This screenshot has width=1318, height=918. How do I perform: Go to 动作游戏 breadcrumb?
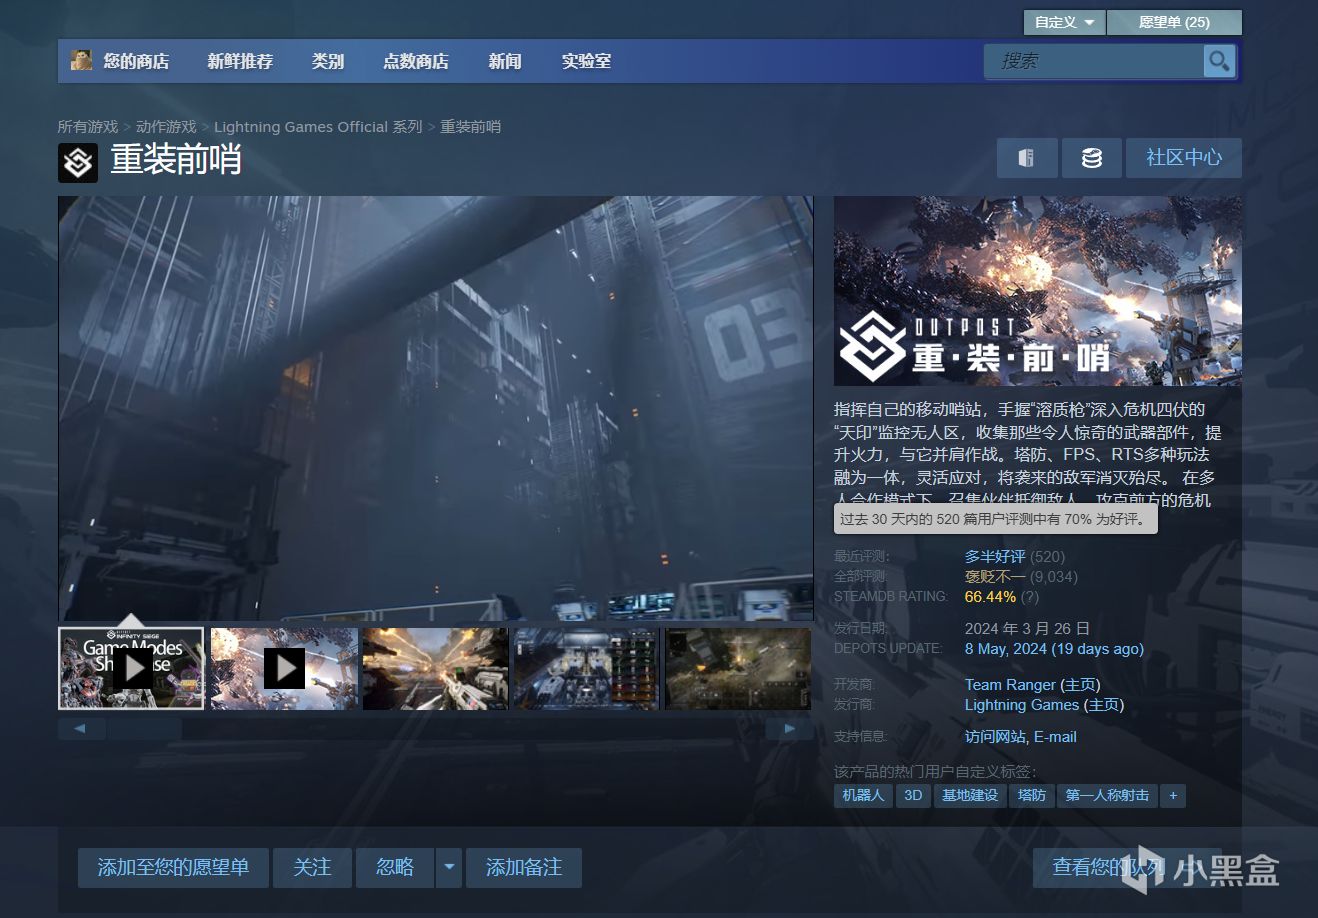click(x=166, y=127)
